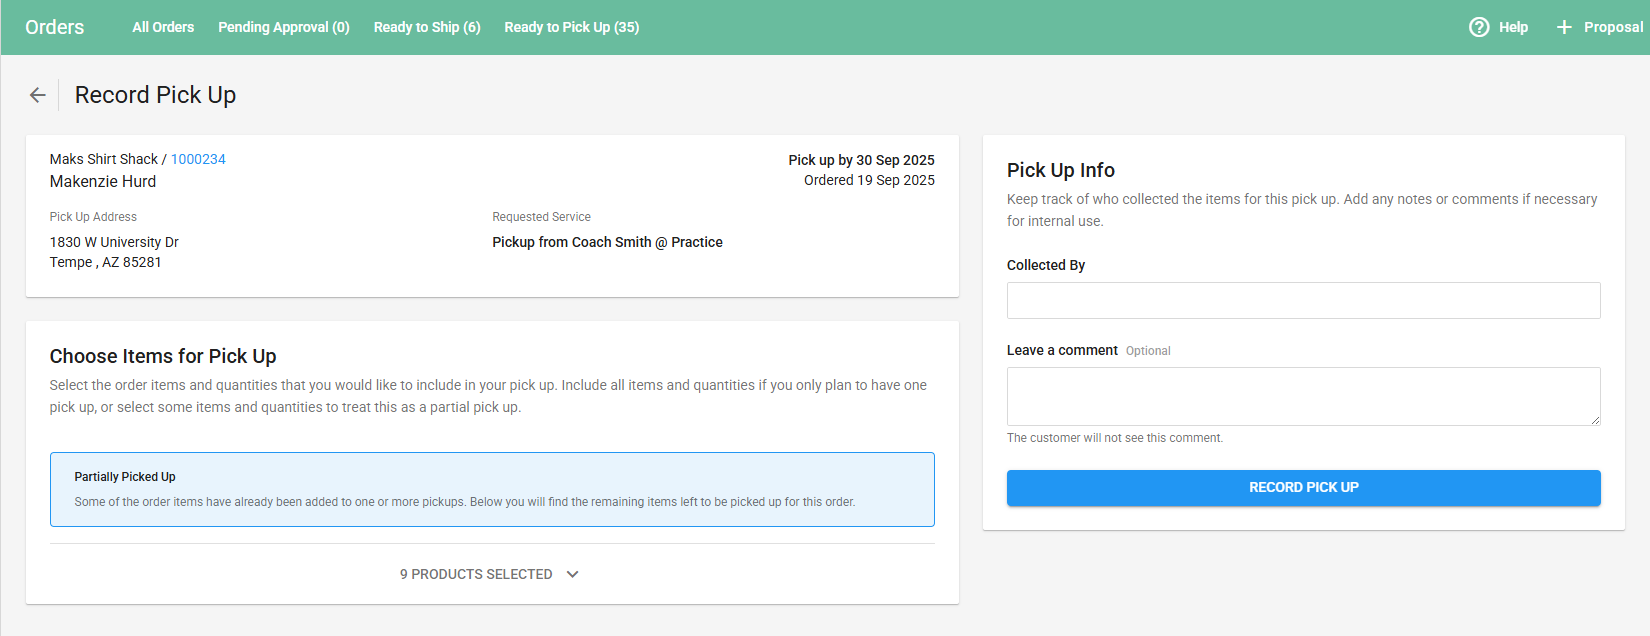
Task: Click the Orders title in top bar
Action: 55,27
